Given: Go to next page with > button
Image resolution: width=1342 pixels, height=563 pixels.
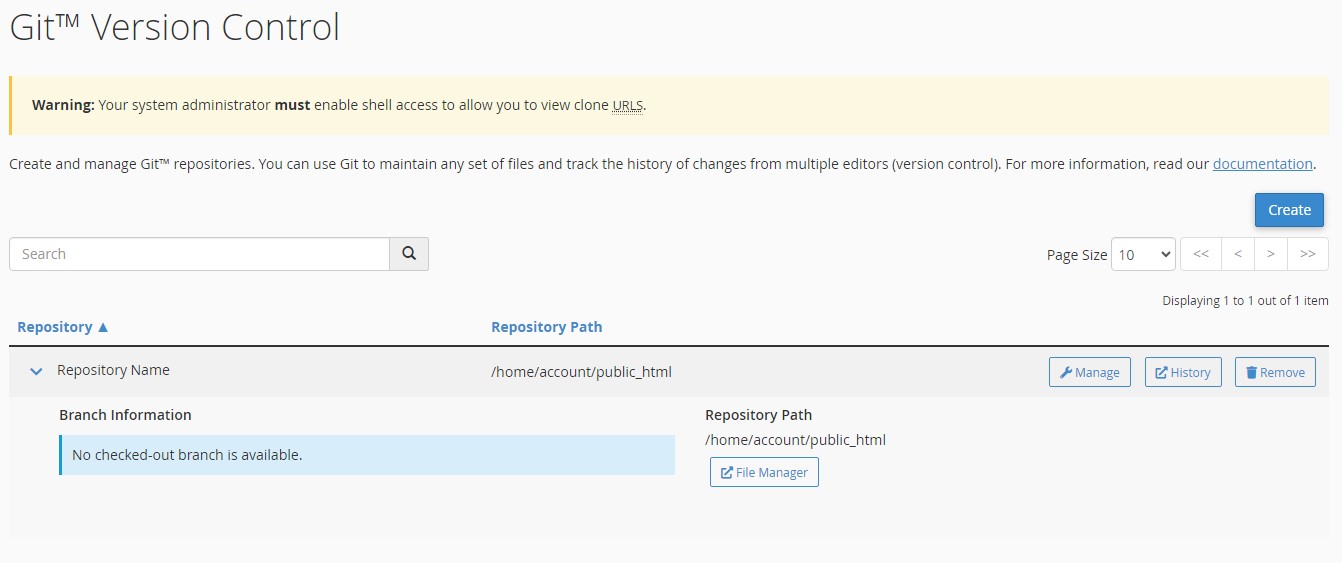Looking at the screenshot, I should point(1270,254).
